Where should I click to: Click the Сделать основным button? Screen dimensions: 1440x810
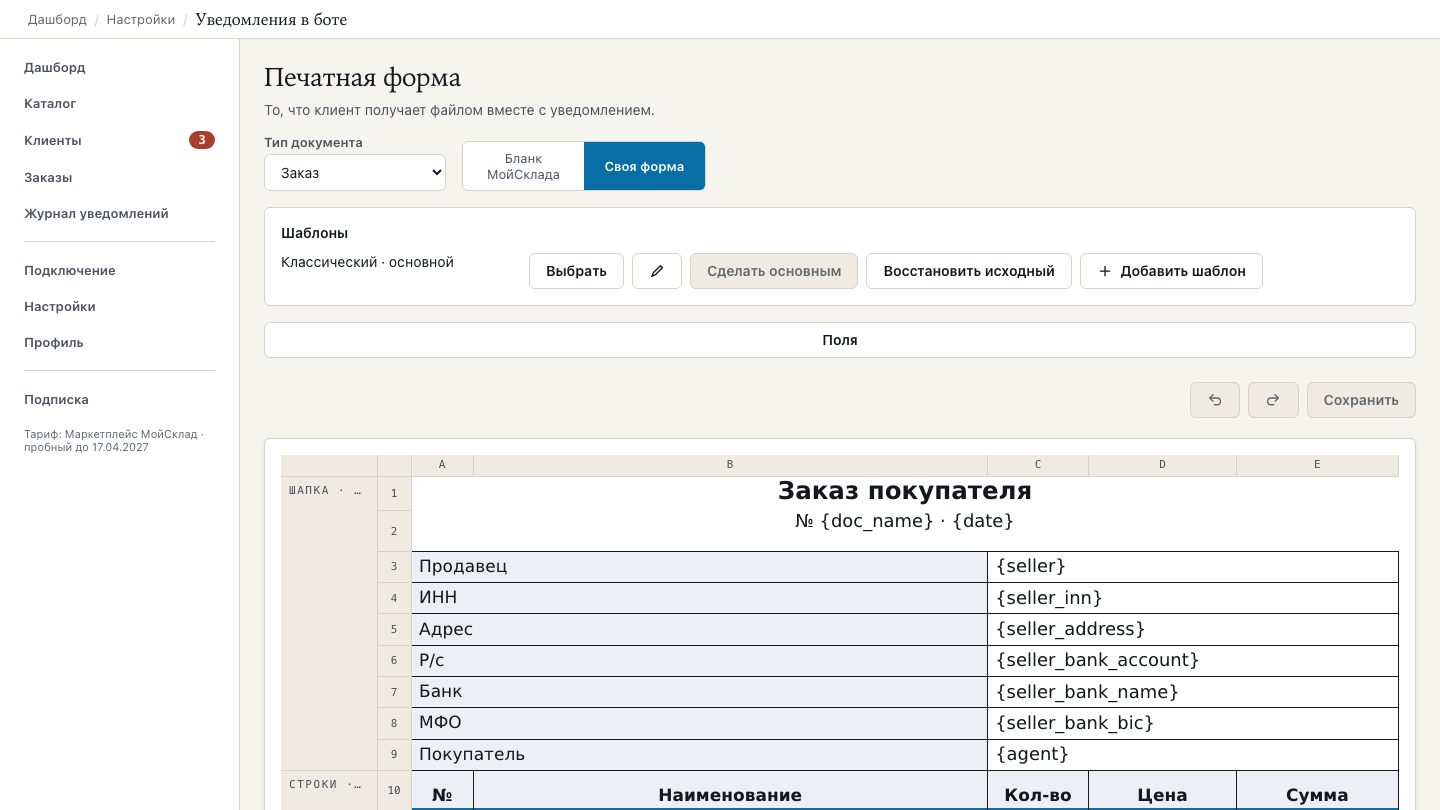(x=774, y=271)
